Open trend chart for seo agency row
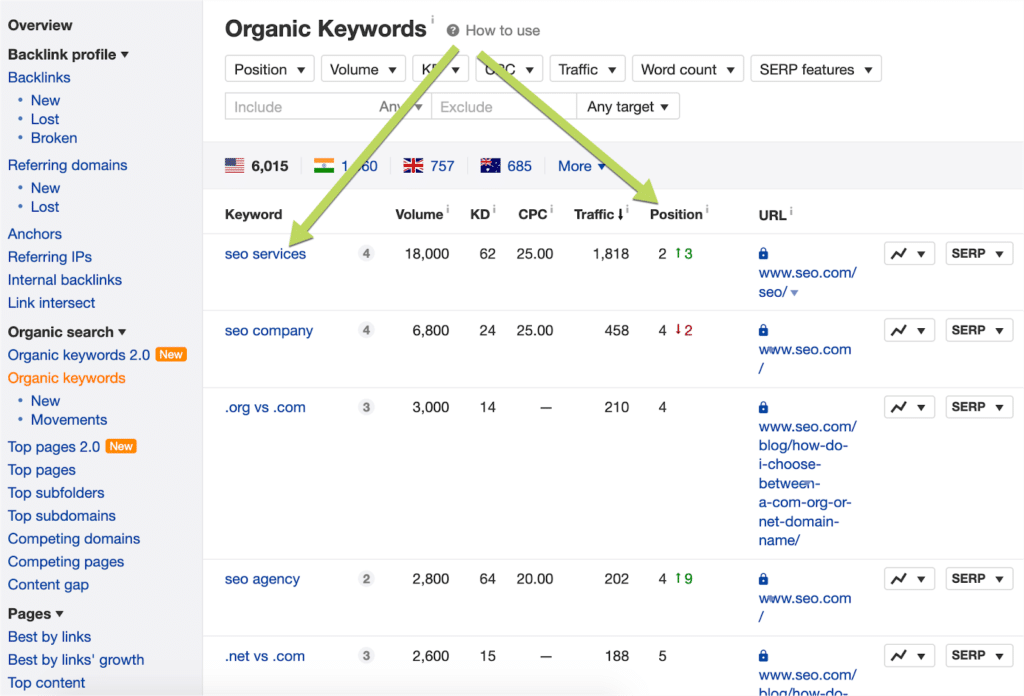The width and height of the screenshot is (1024, 696). [x=909, y=578]
